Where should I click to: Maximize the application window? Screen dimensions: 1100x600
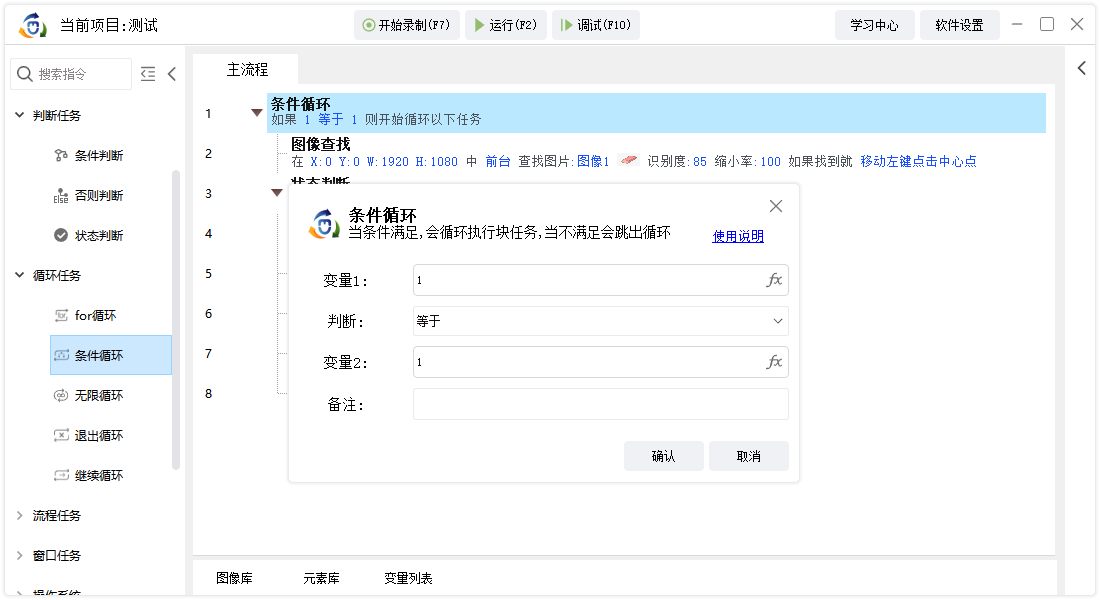(1047, 24)
